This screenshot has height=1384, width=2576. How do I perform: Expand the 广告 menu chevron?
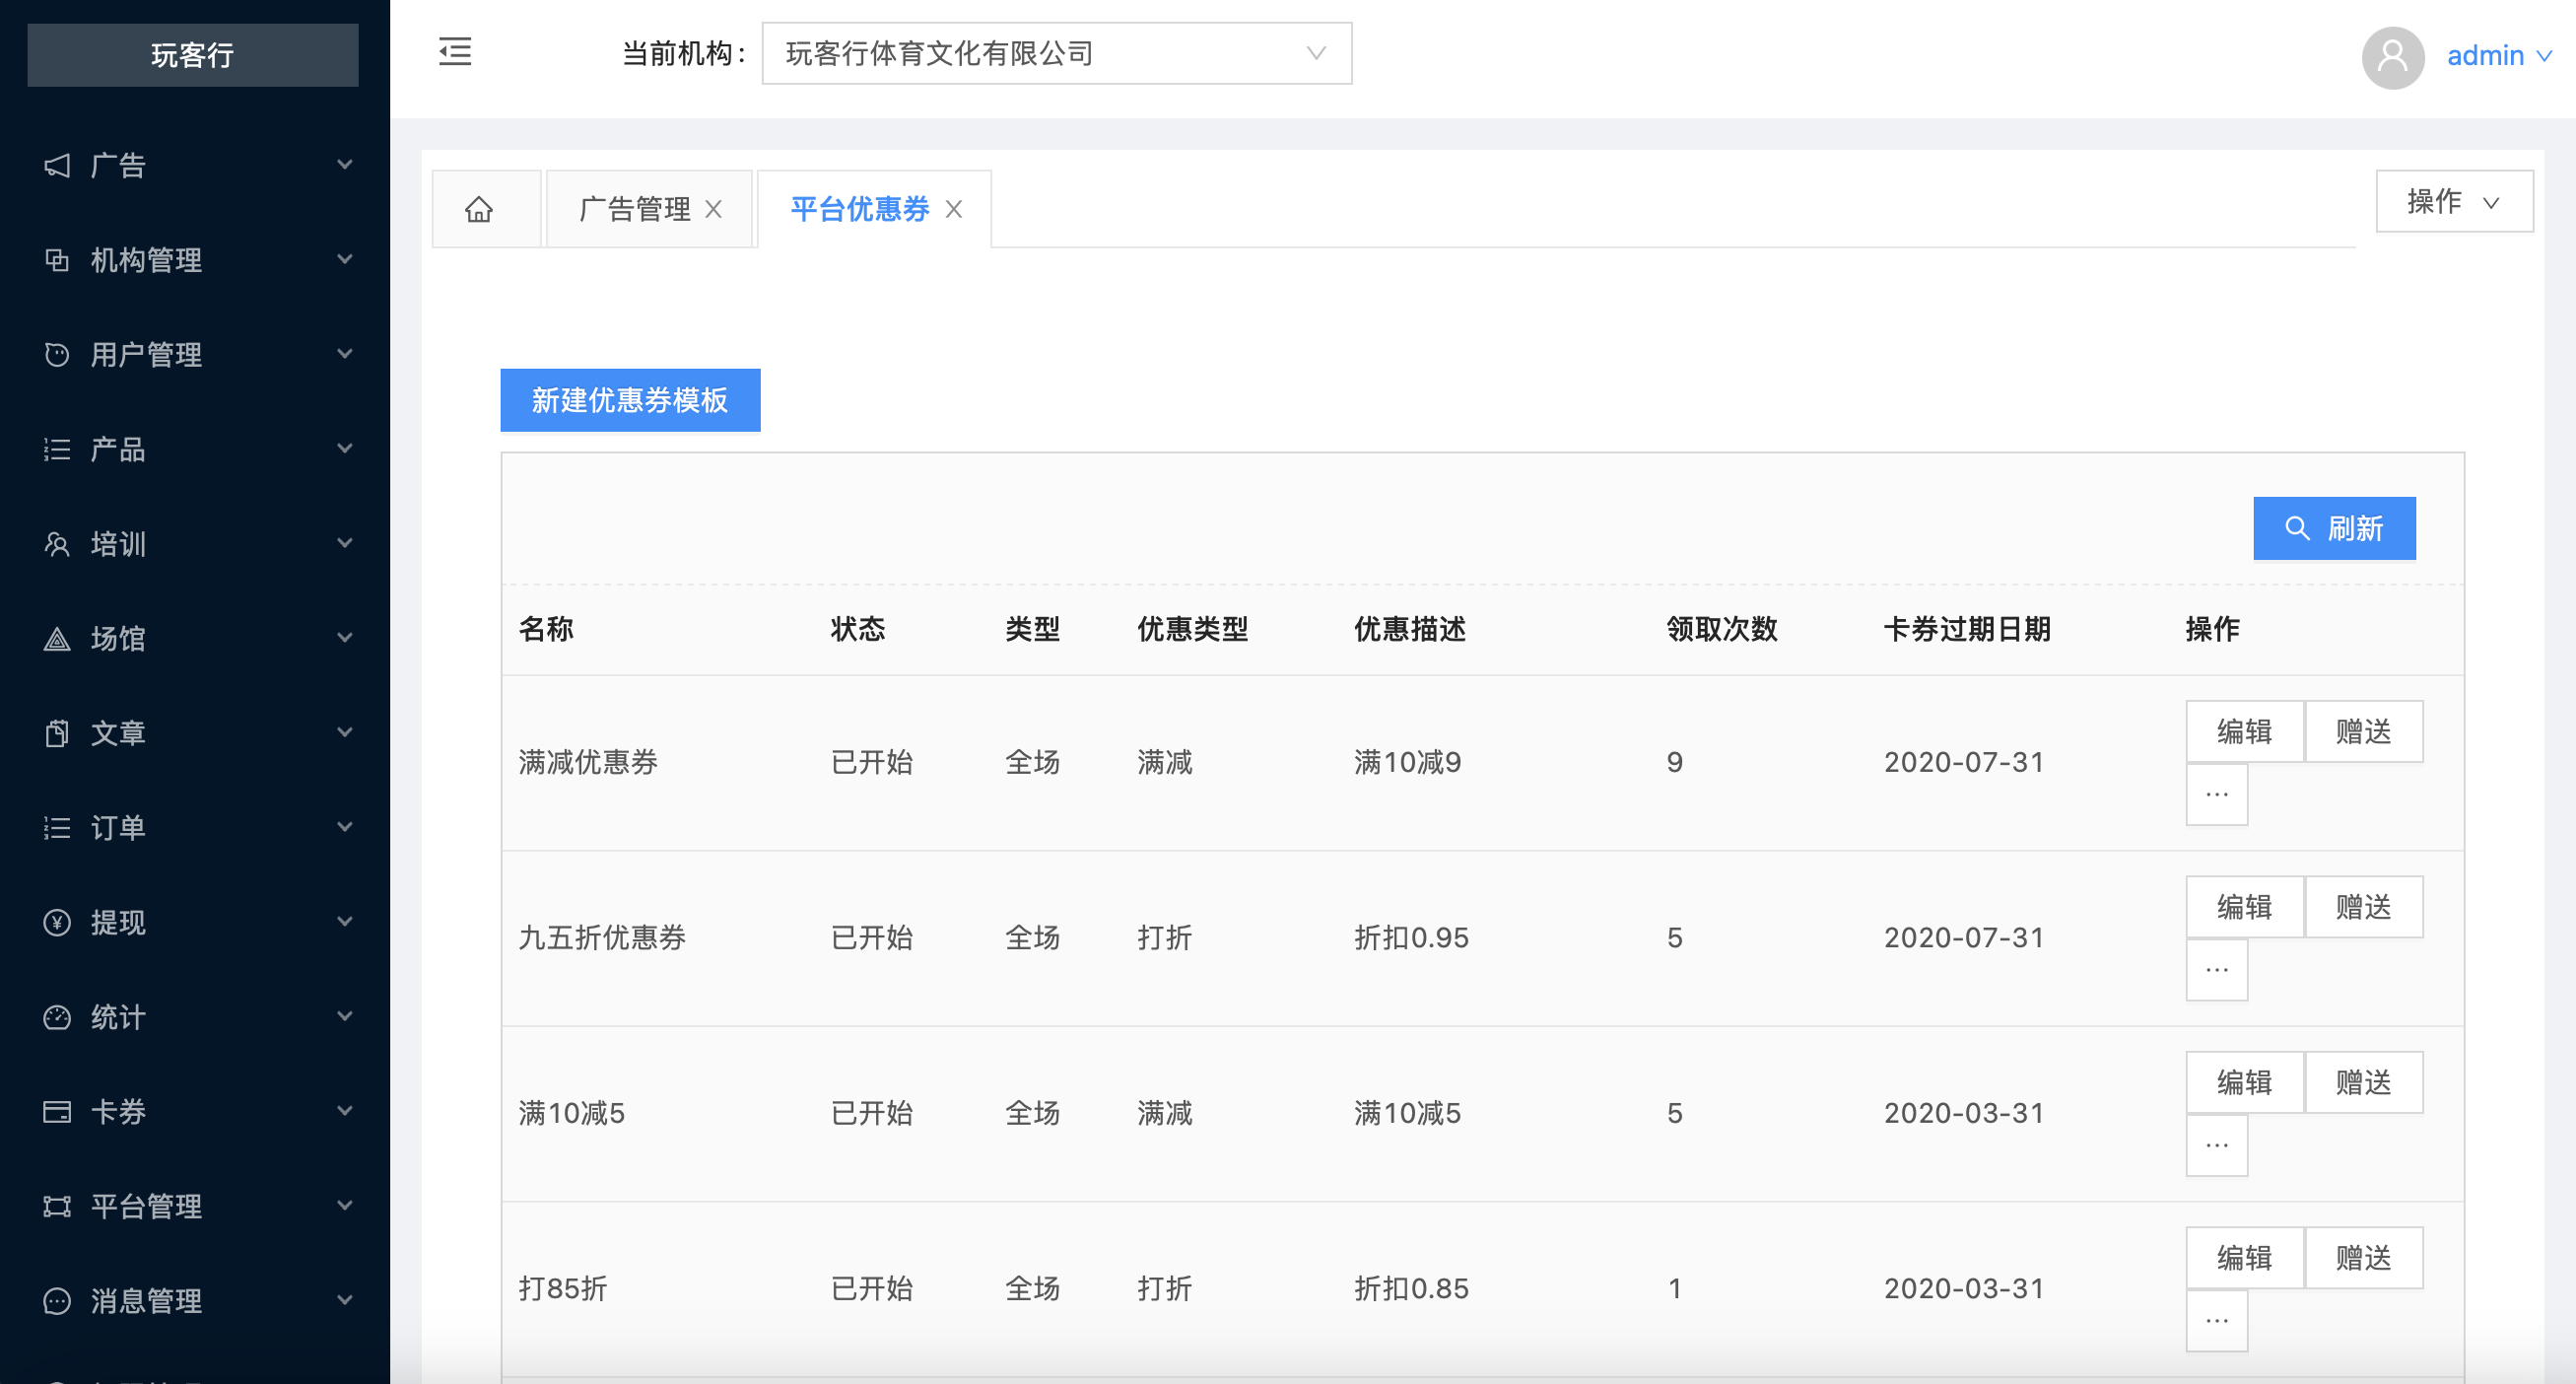(x=345, y=165)
